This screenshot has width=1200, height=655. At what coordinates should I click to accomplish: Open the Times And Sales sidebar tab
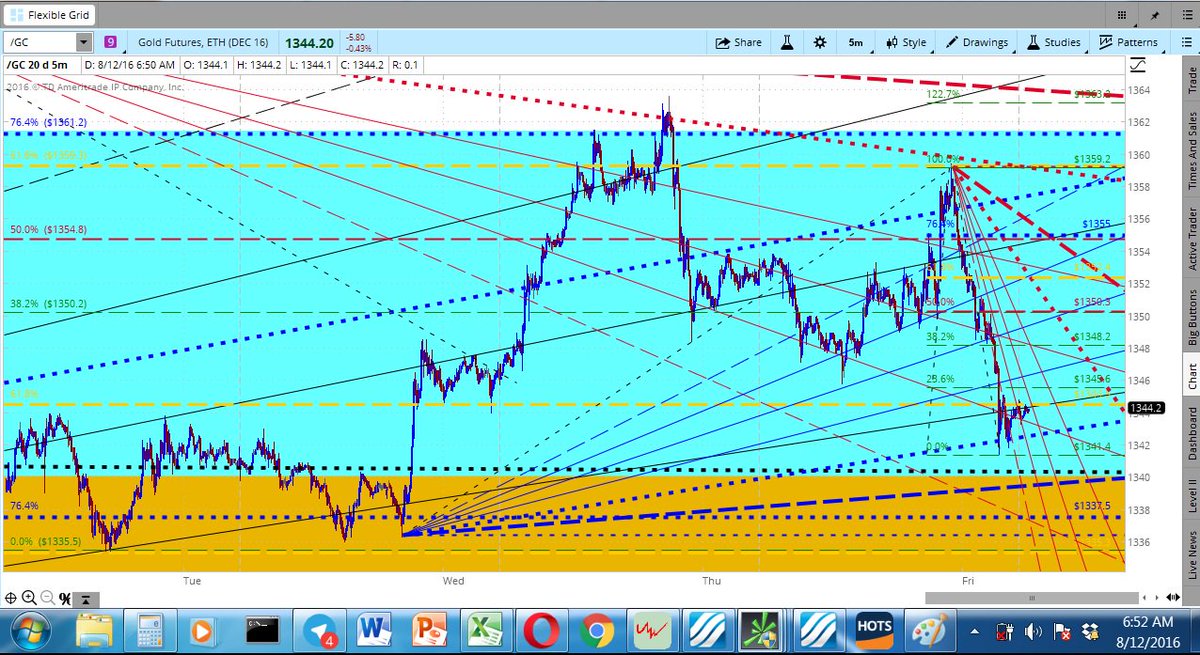(x=1191, y=151)
